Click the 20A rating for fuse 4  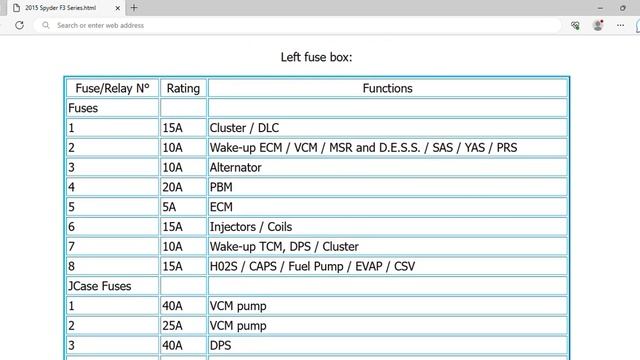183,187
